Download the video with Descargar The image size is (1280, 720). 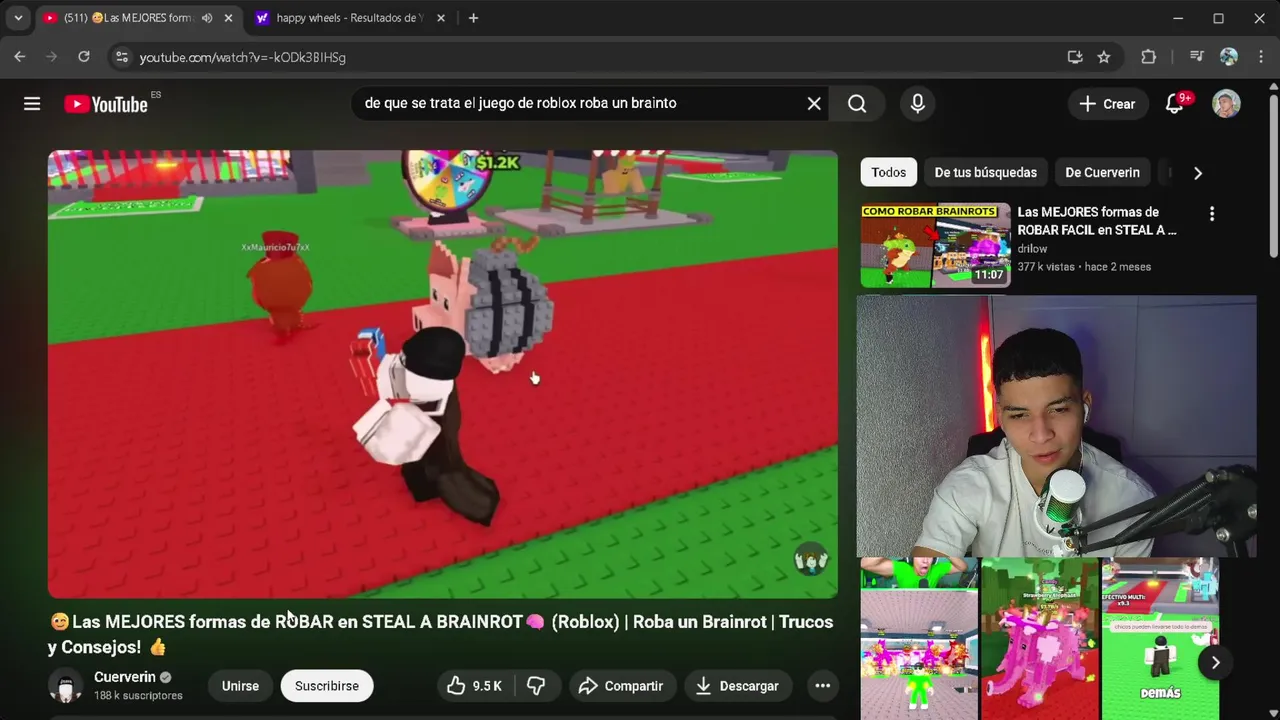pyautogui.click(x=736, y=685)
